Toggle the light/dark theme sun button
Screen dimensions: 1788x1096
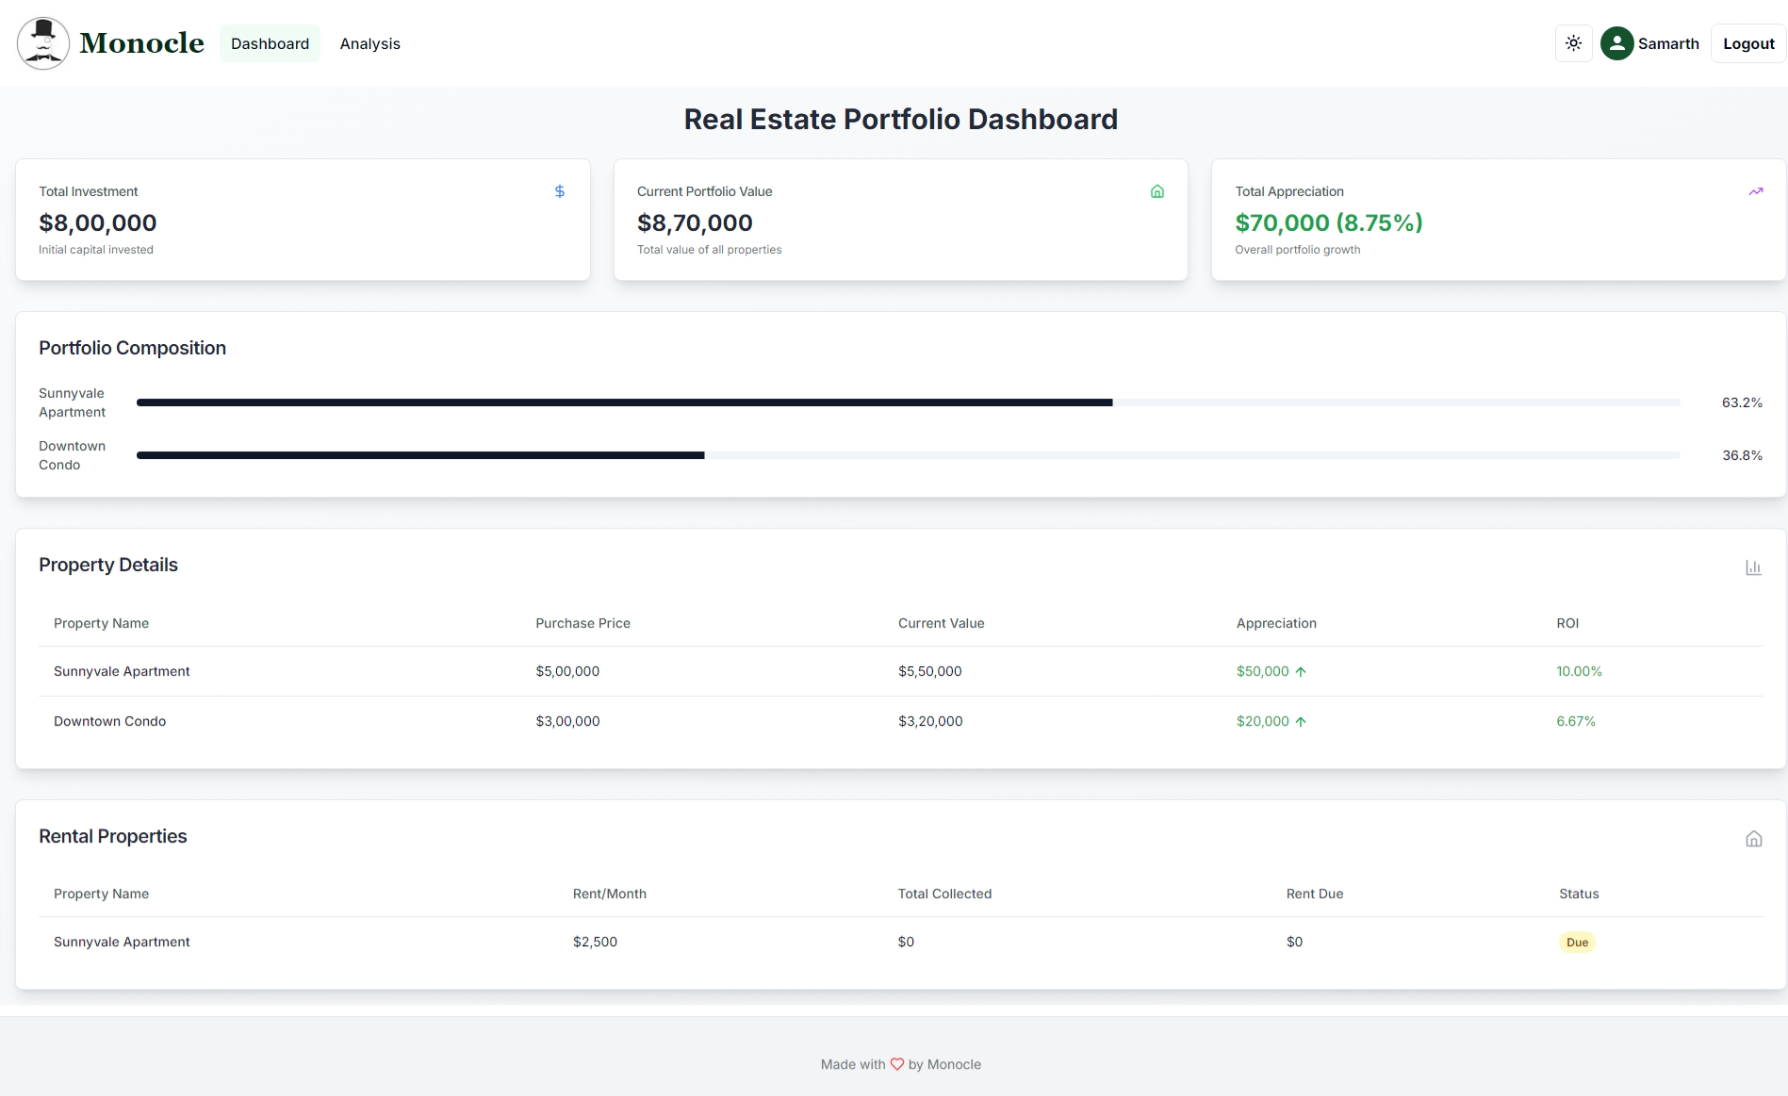click(1573, 43)
